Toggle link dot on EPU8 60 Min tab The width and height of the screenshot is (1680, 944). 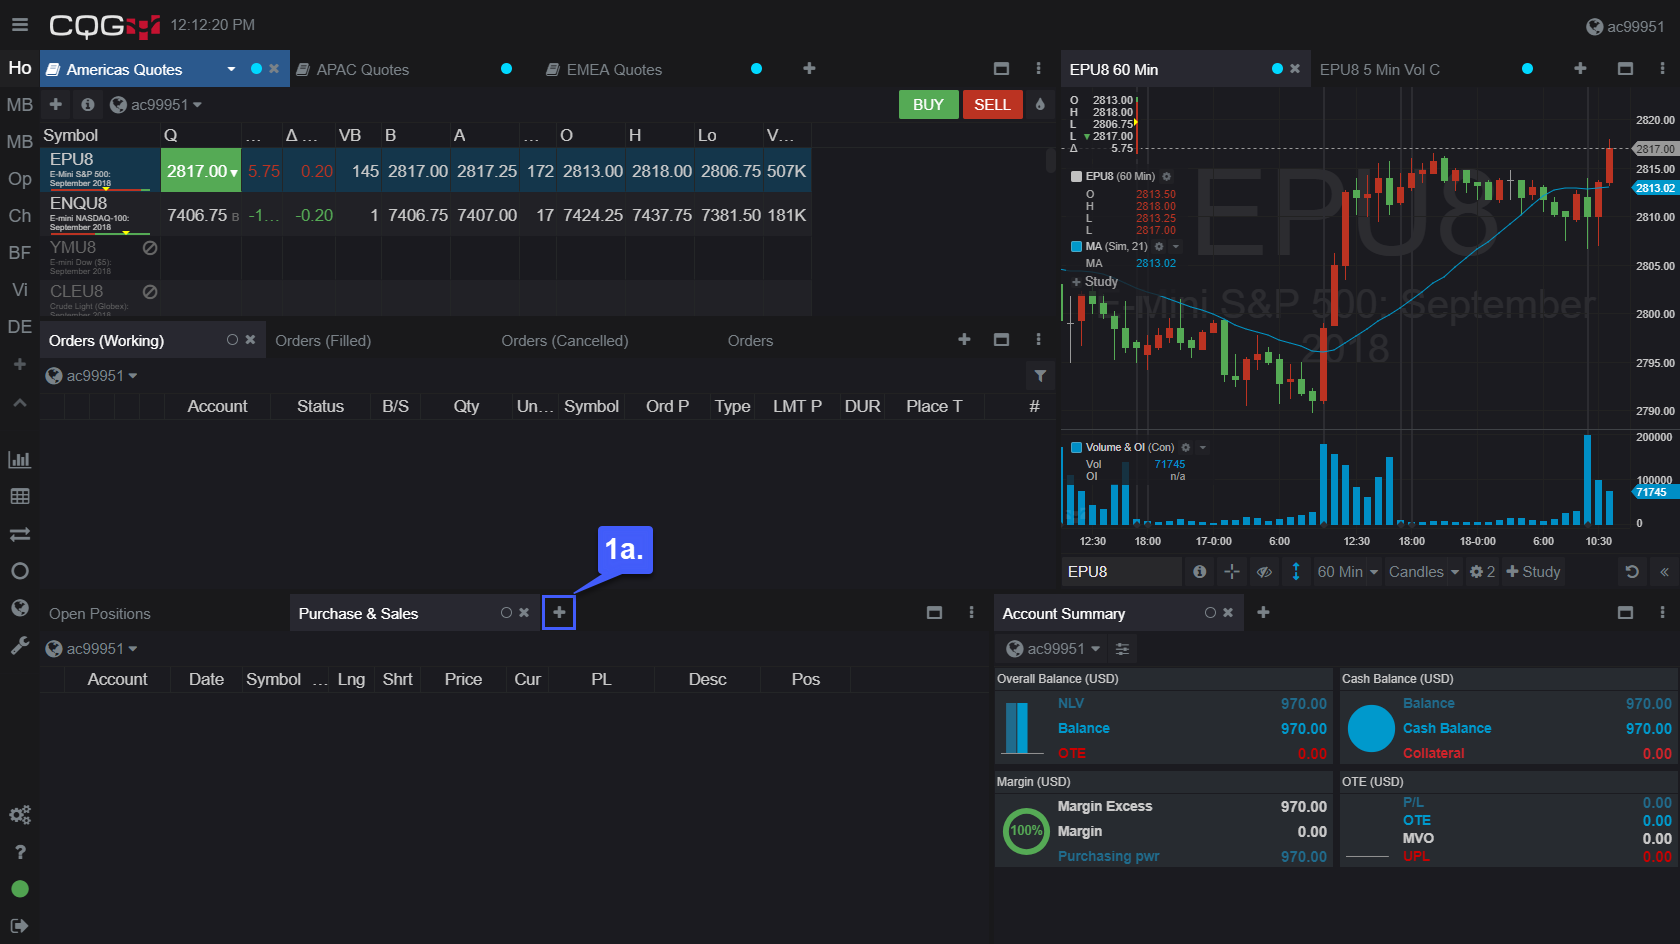click(x=1277, y=68)
